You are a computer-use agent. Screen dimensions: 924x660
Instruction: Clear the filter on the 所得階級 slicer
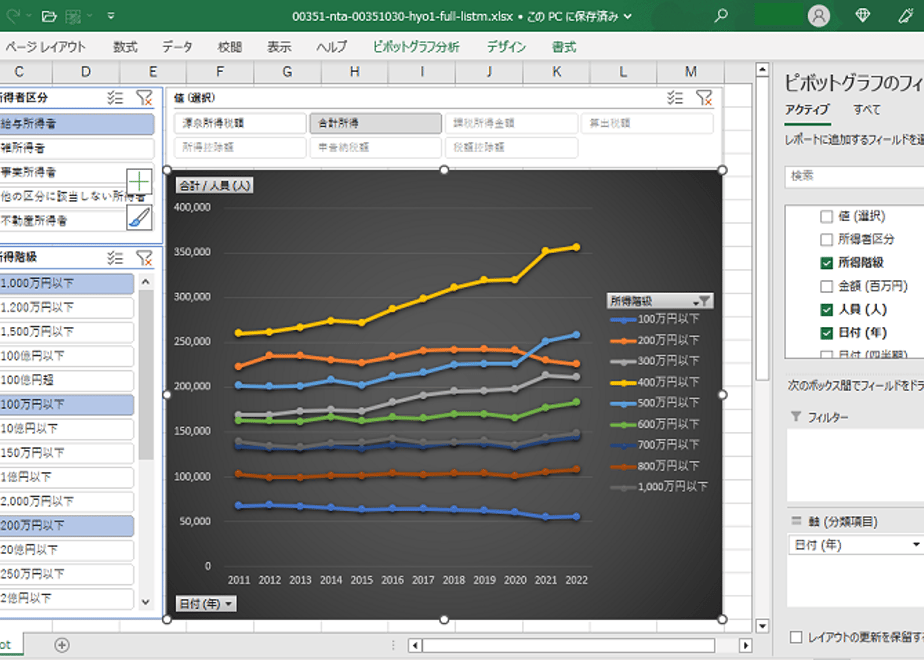pyautogui.click(x=144, y=258)
